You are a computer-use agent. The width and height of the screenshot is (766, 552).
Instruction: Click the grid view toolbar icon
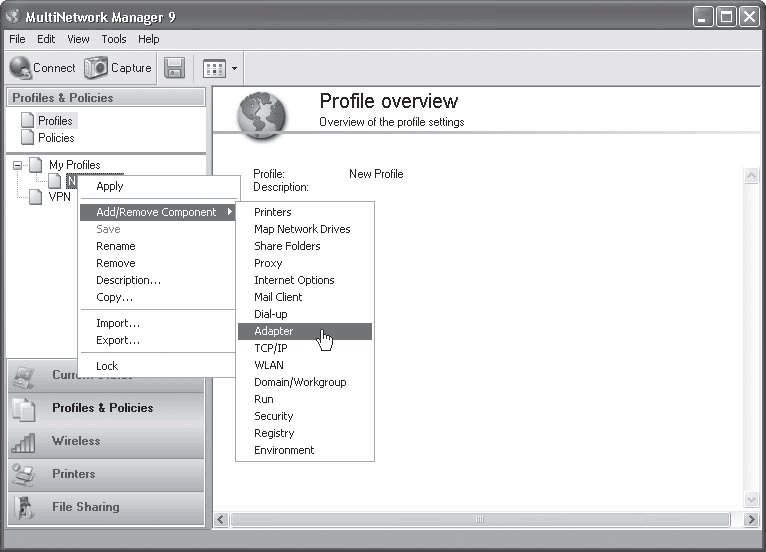tap(214, 68)
